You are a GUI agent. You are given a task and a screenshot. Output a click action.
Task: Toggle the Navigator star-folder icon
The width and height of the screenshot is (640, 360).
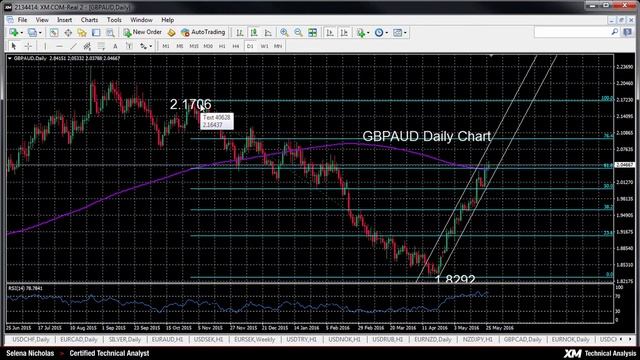click(x=82, y=32)
